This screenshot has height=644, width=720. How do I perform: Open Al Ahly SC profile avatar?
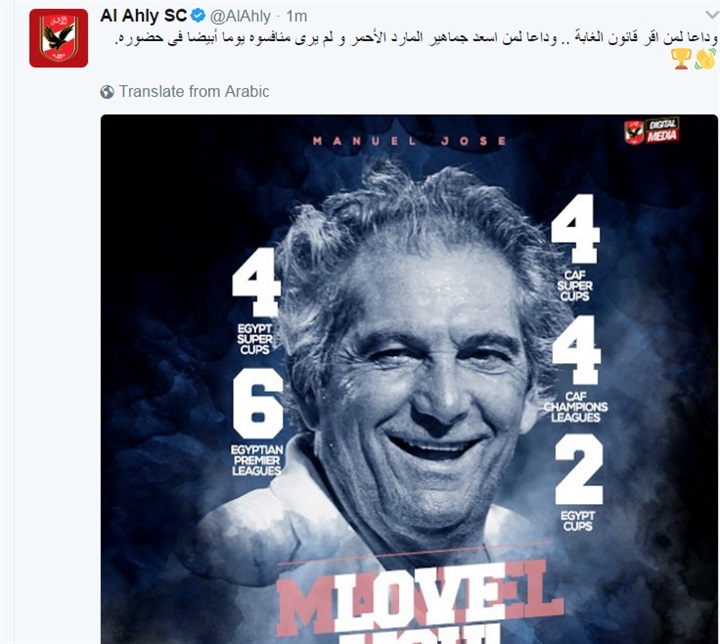point(58,38)
